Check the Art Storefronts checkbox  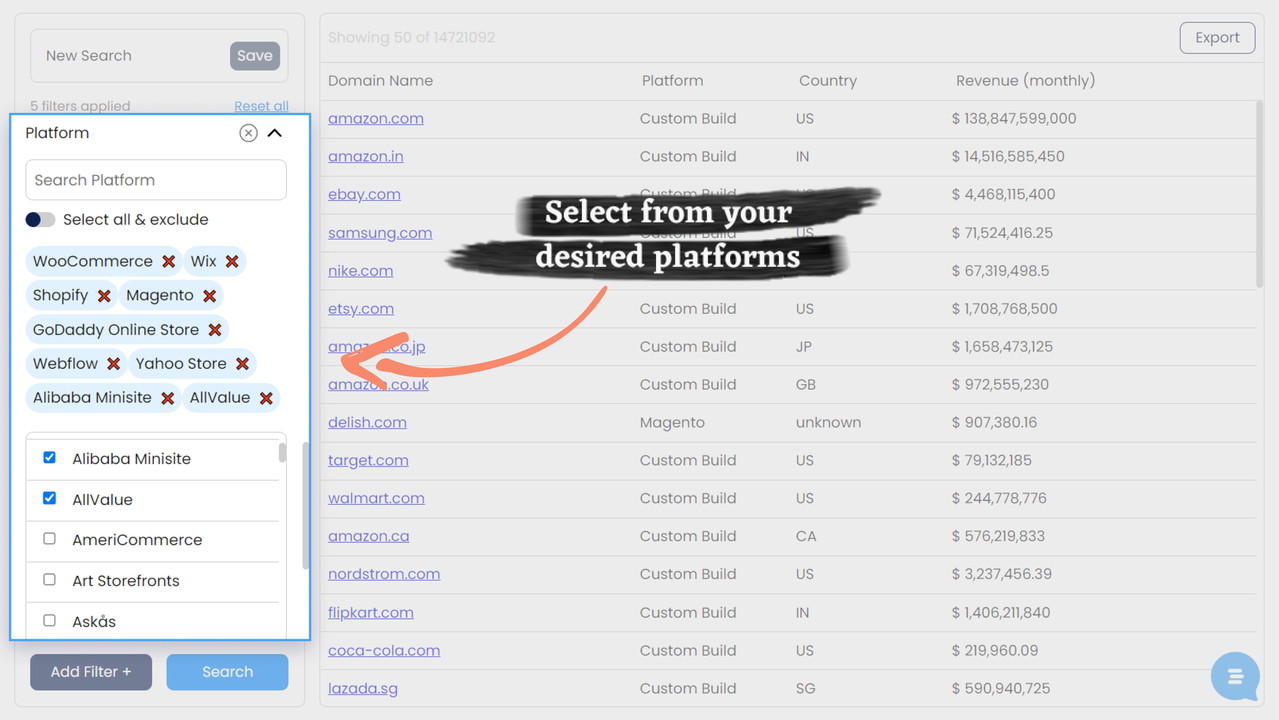click(x=49, y=580)
